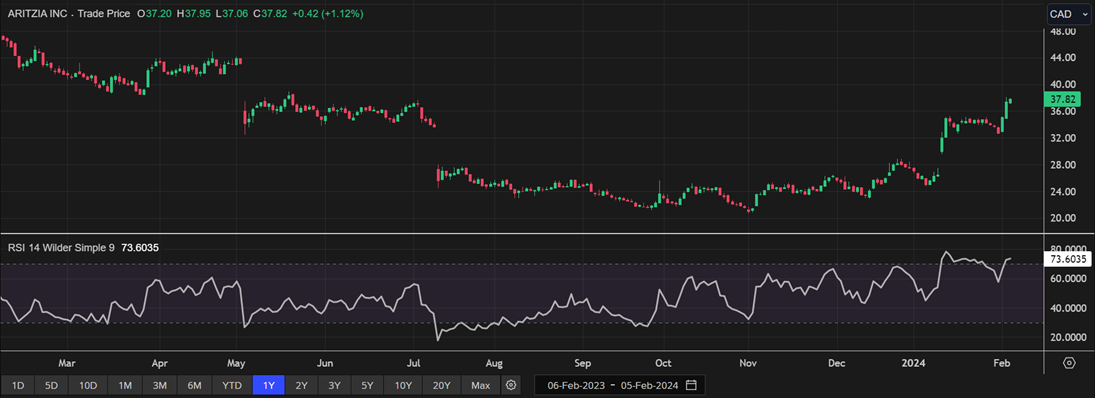This screenshot has height=398, width=1095.
Task: Open the CAD currency dropdown
Action: 1068,14
